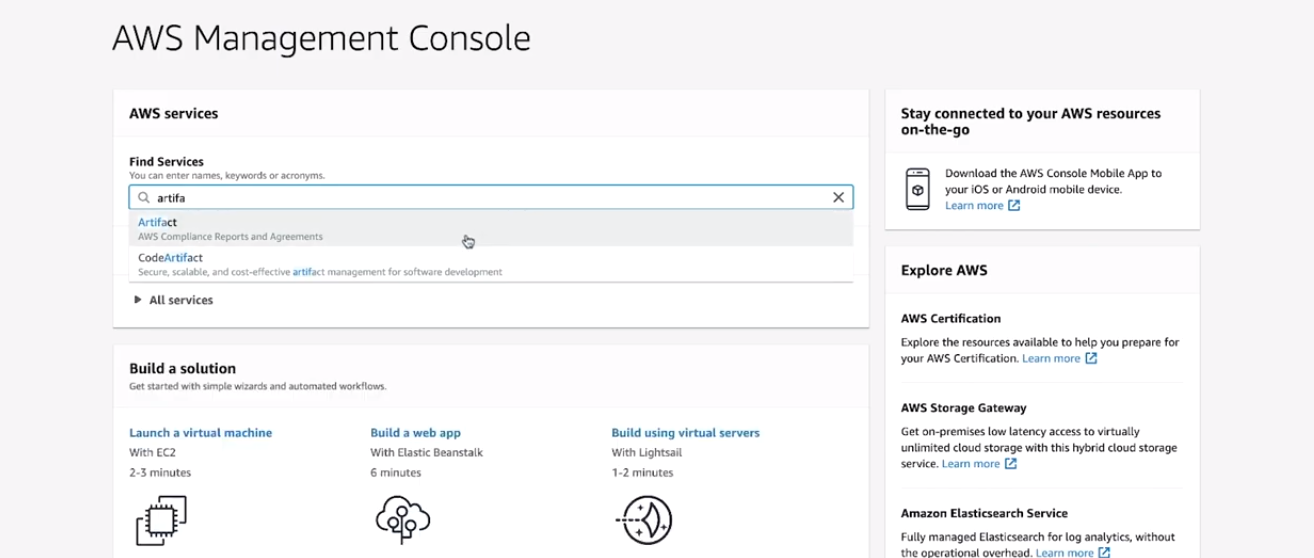Open external link icon beside mobile app Learn more

click(x=1014, y=206)
